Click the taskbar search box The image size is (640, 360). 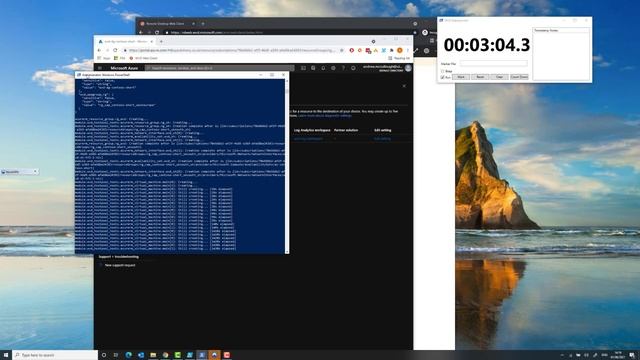pos(55,355)
